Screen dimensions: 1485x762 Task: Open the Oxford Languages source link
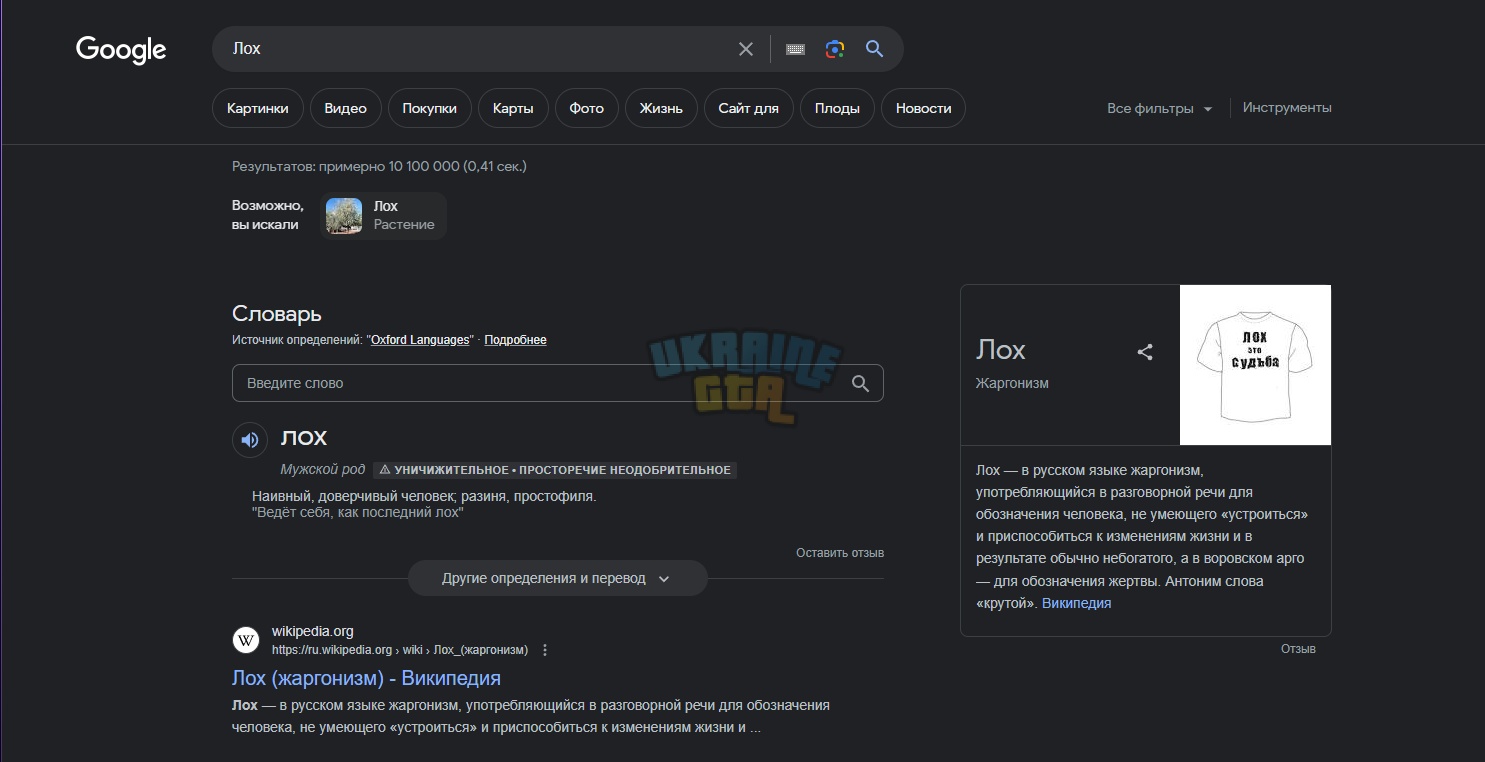[420, 340]
